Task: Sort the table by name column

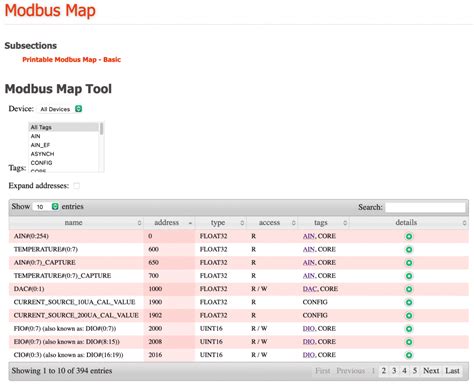Action: pyautogui.click(x=76, y=223)
